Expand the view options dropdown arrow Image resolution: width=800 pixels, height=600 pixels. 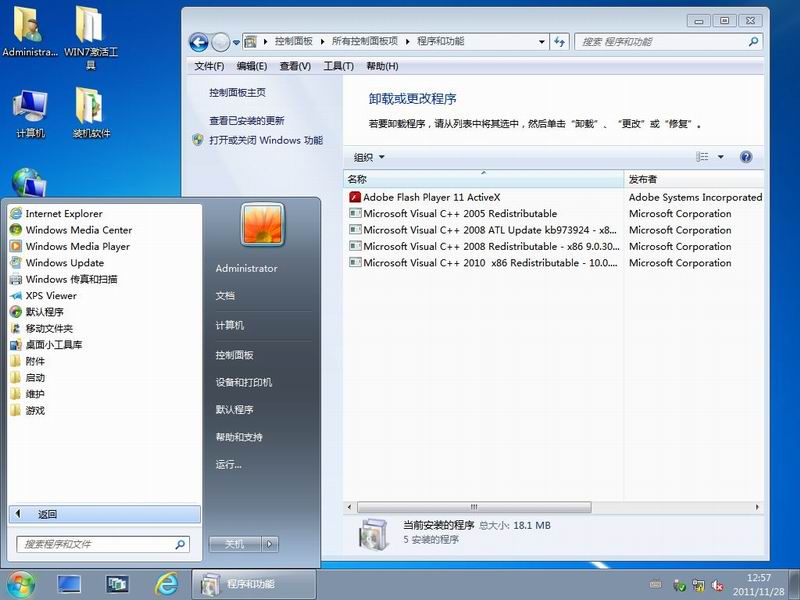(x=721, y=157)
